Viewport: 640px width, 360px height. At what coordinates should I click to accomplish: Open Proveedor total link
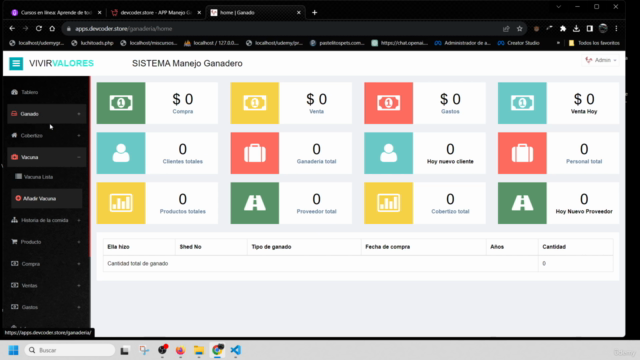[316, 211]
